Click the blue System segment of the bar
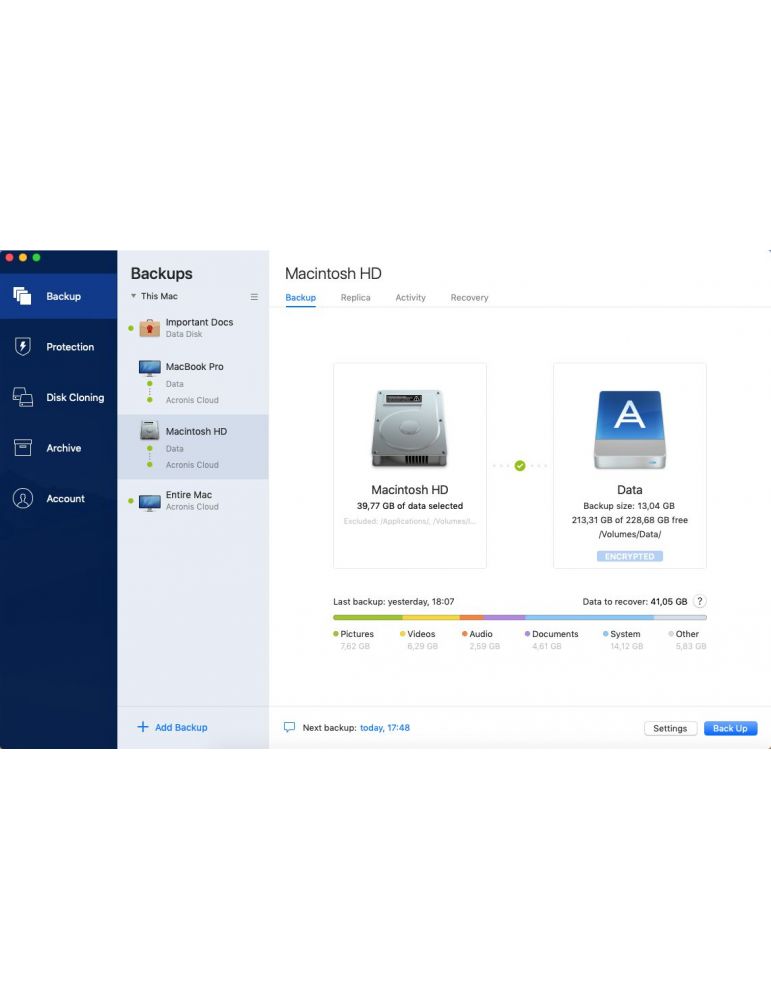The image size is (771, 1000). [590, 617]
